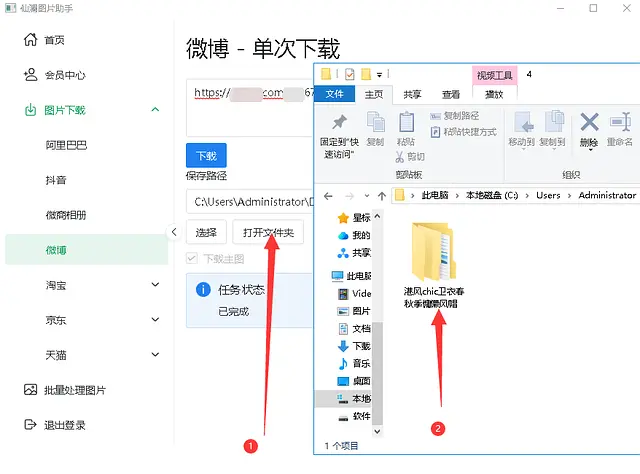Select 微商相册 in the sidebar

[x=87, y=215]
